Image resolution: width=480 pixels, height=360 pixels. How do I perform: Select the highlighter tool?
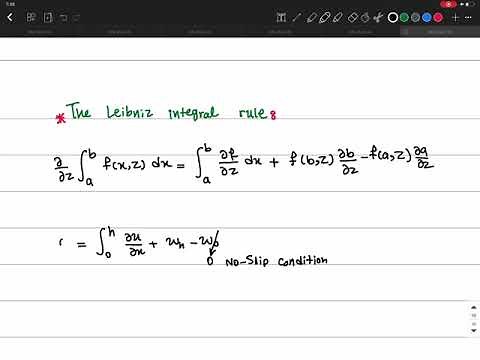point(324,17)
